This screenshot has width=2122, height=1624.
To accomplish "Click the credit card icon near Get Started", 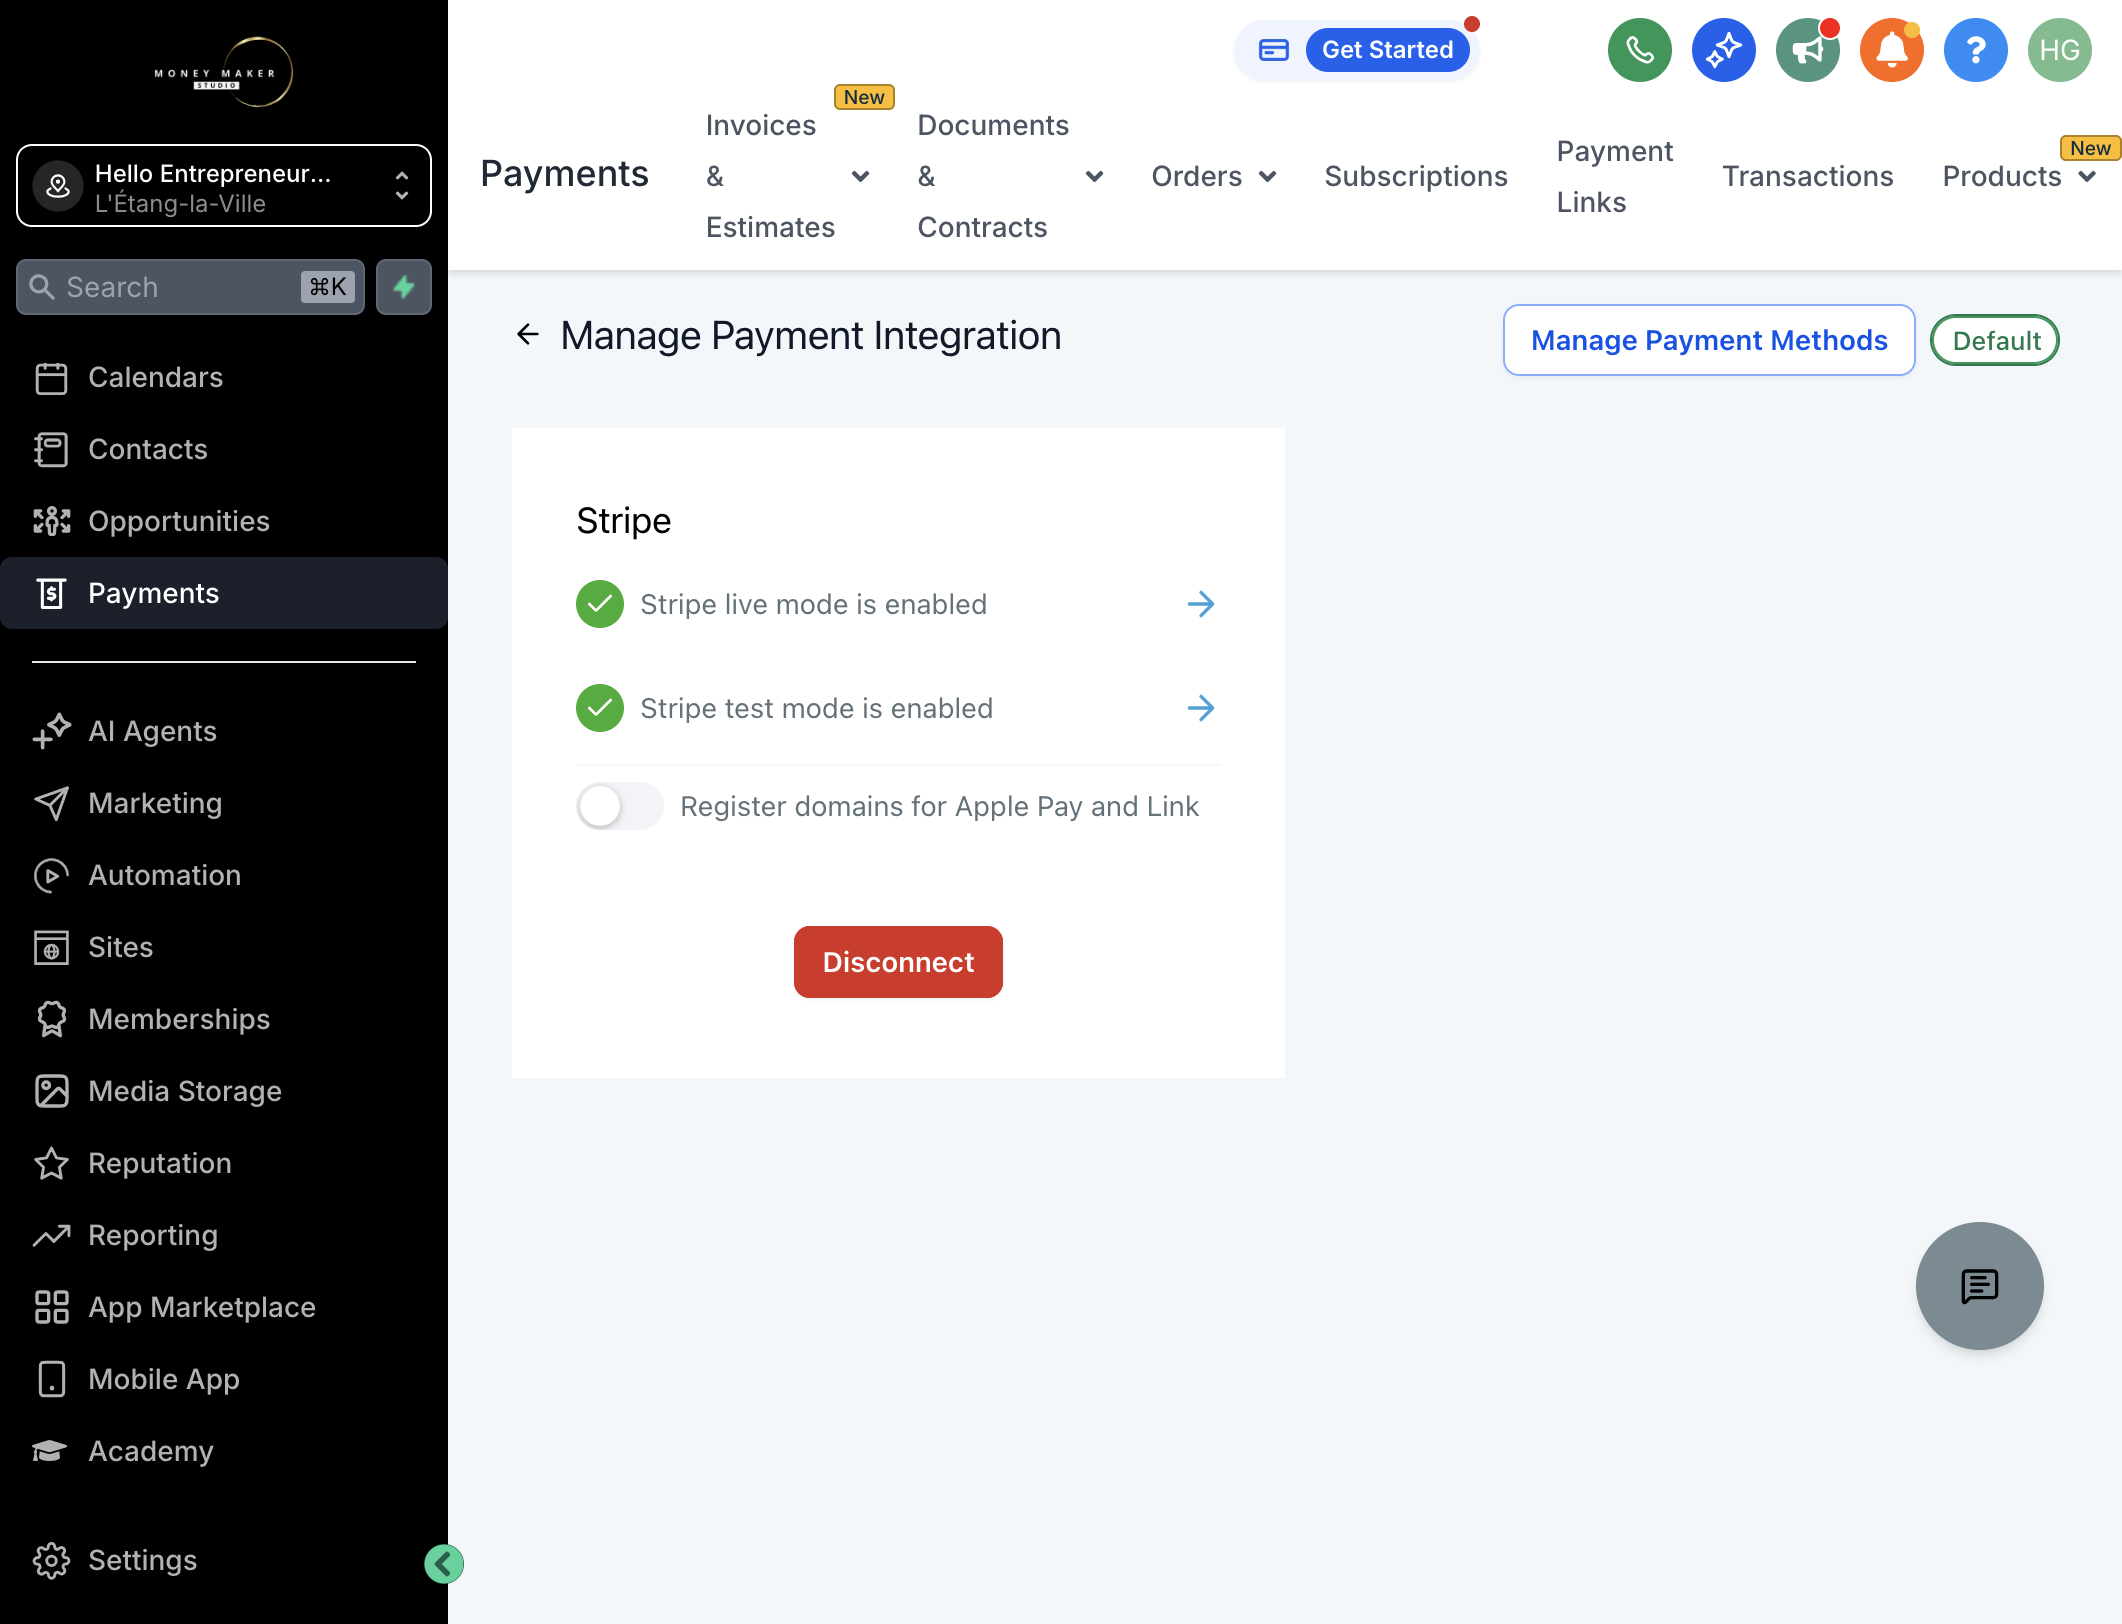I will point(1273,50).
